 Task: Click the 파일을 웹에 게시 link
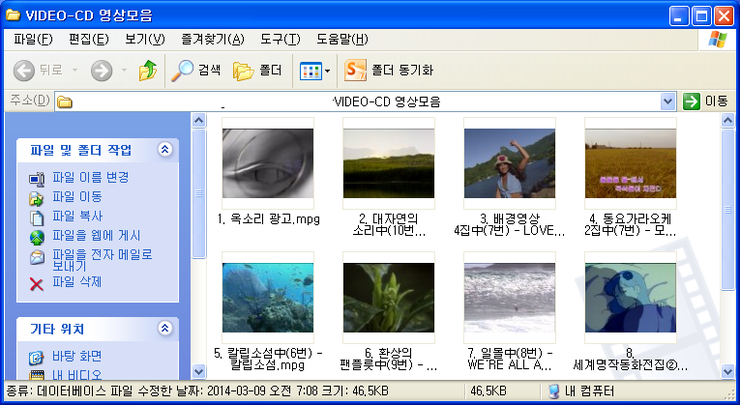(96, 236)
